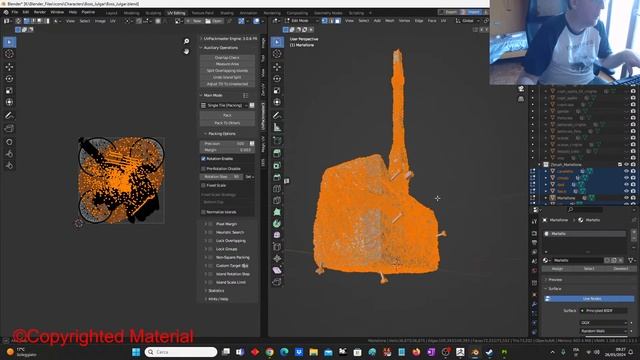Screen dimensions: 640x360
Task: Select the Grab tool in UV editor toolbar
Action: pyautogui.click(x=9, y=142)
